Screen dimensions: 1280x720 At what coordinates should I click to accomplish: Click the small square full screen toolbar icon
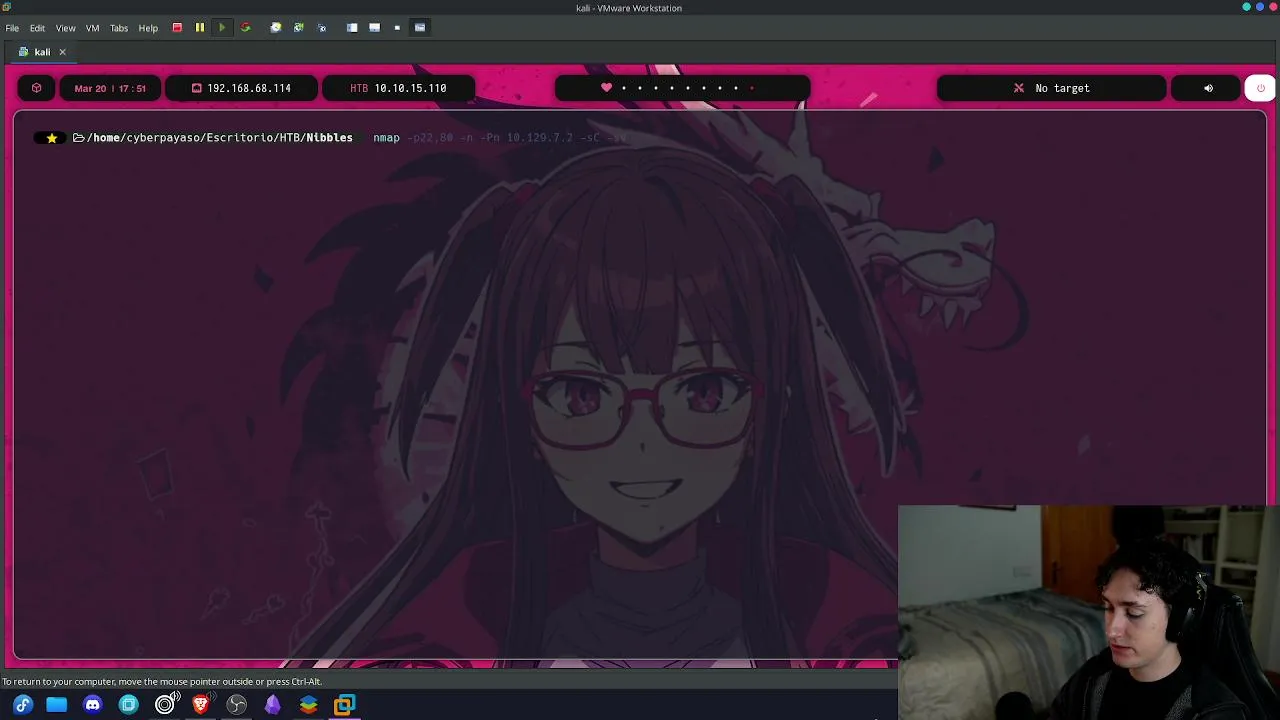tap(397, 28)
